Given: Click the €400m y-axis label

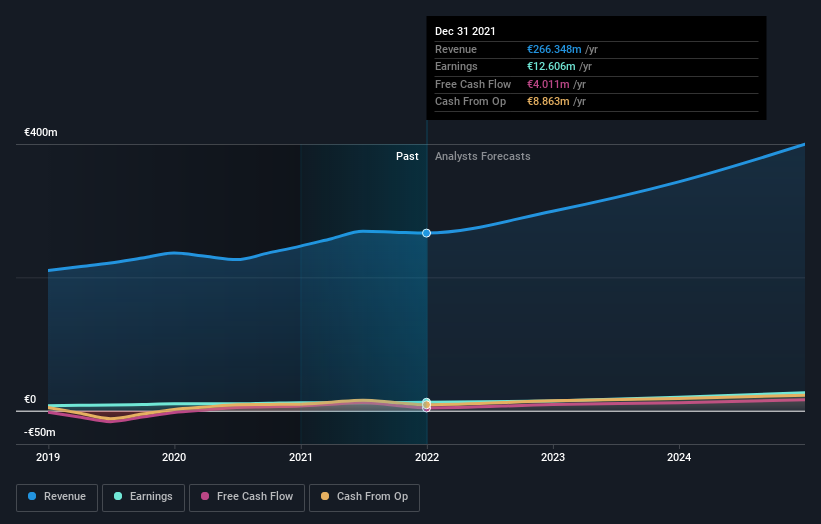Looking at the screenshot, I should coord(41,132).
